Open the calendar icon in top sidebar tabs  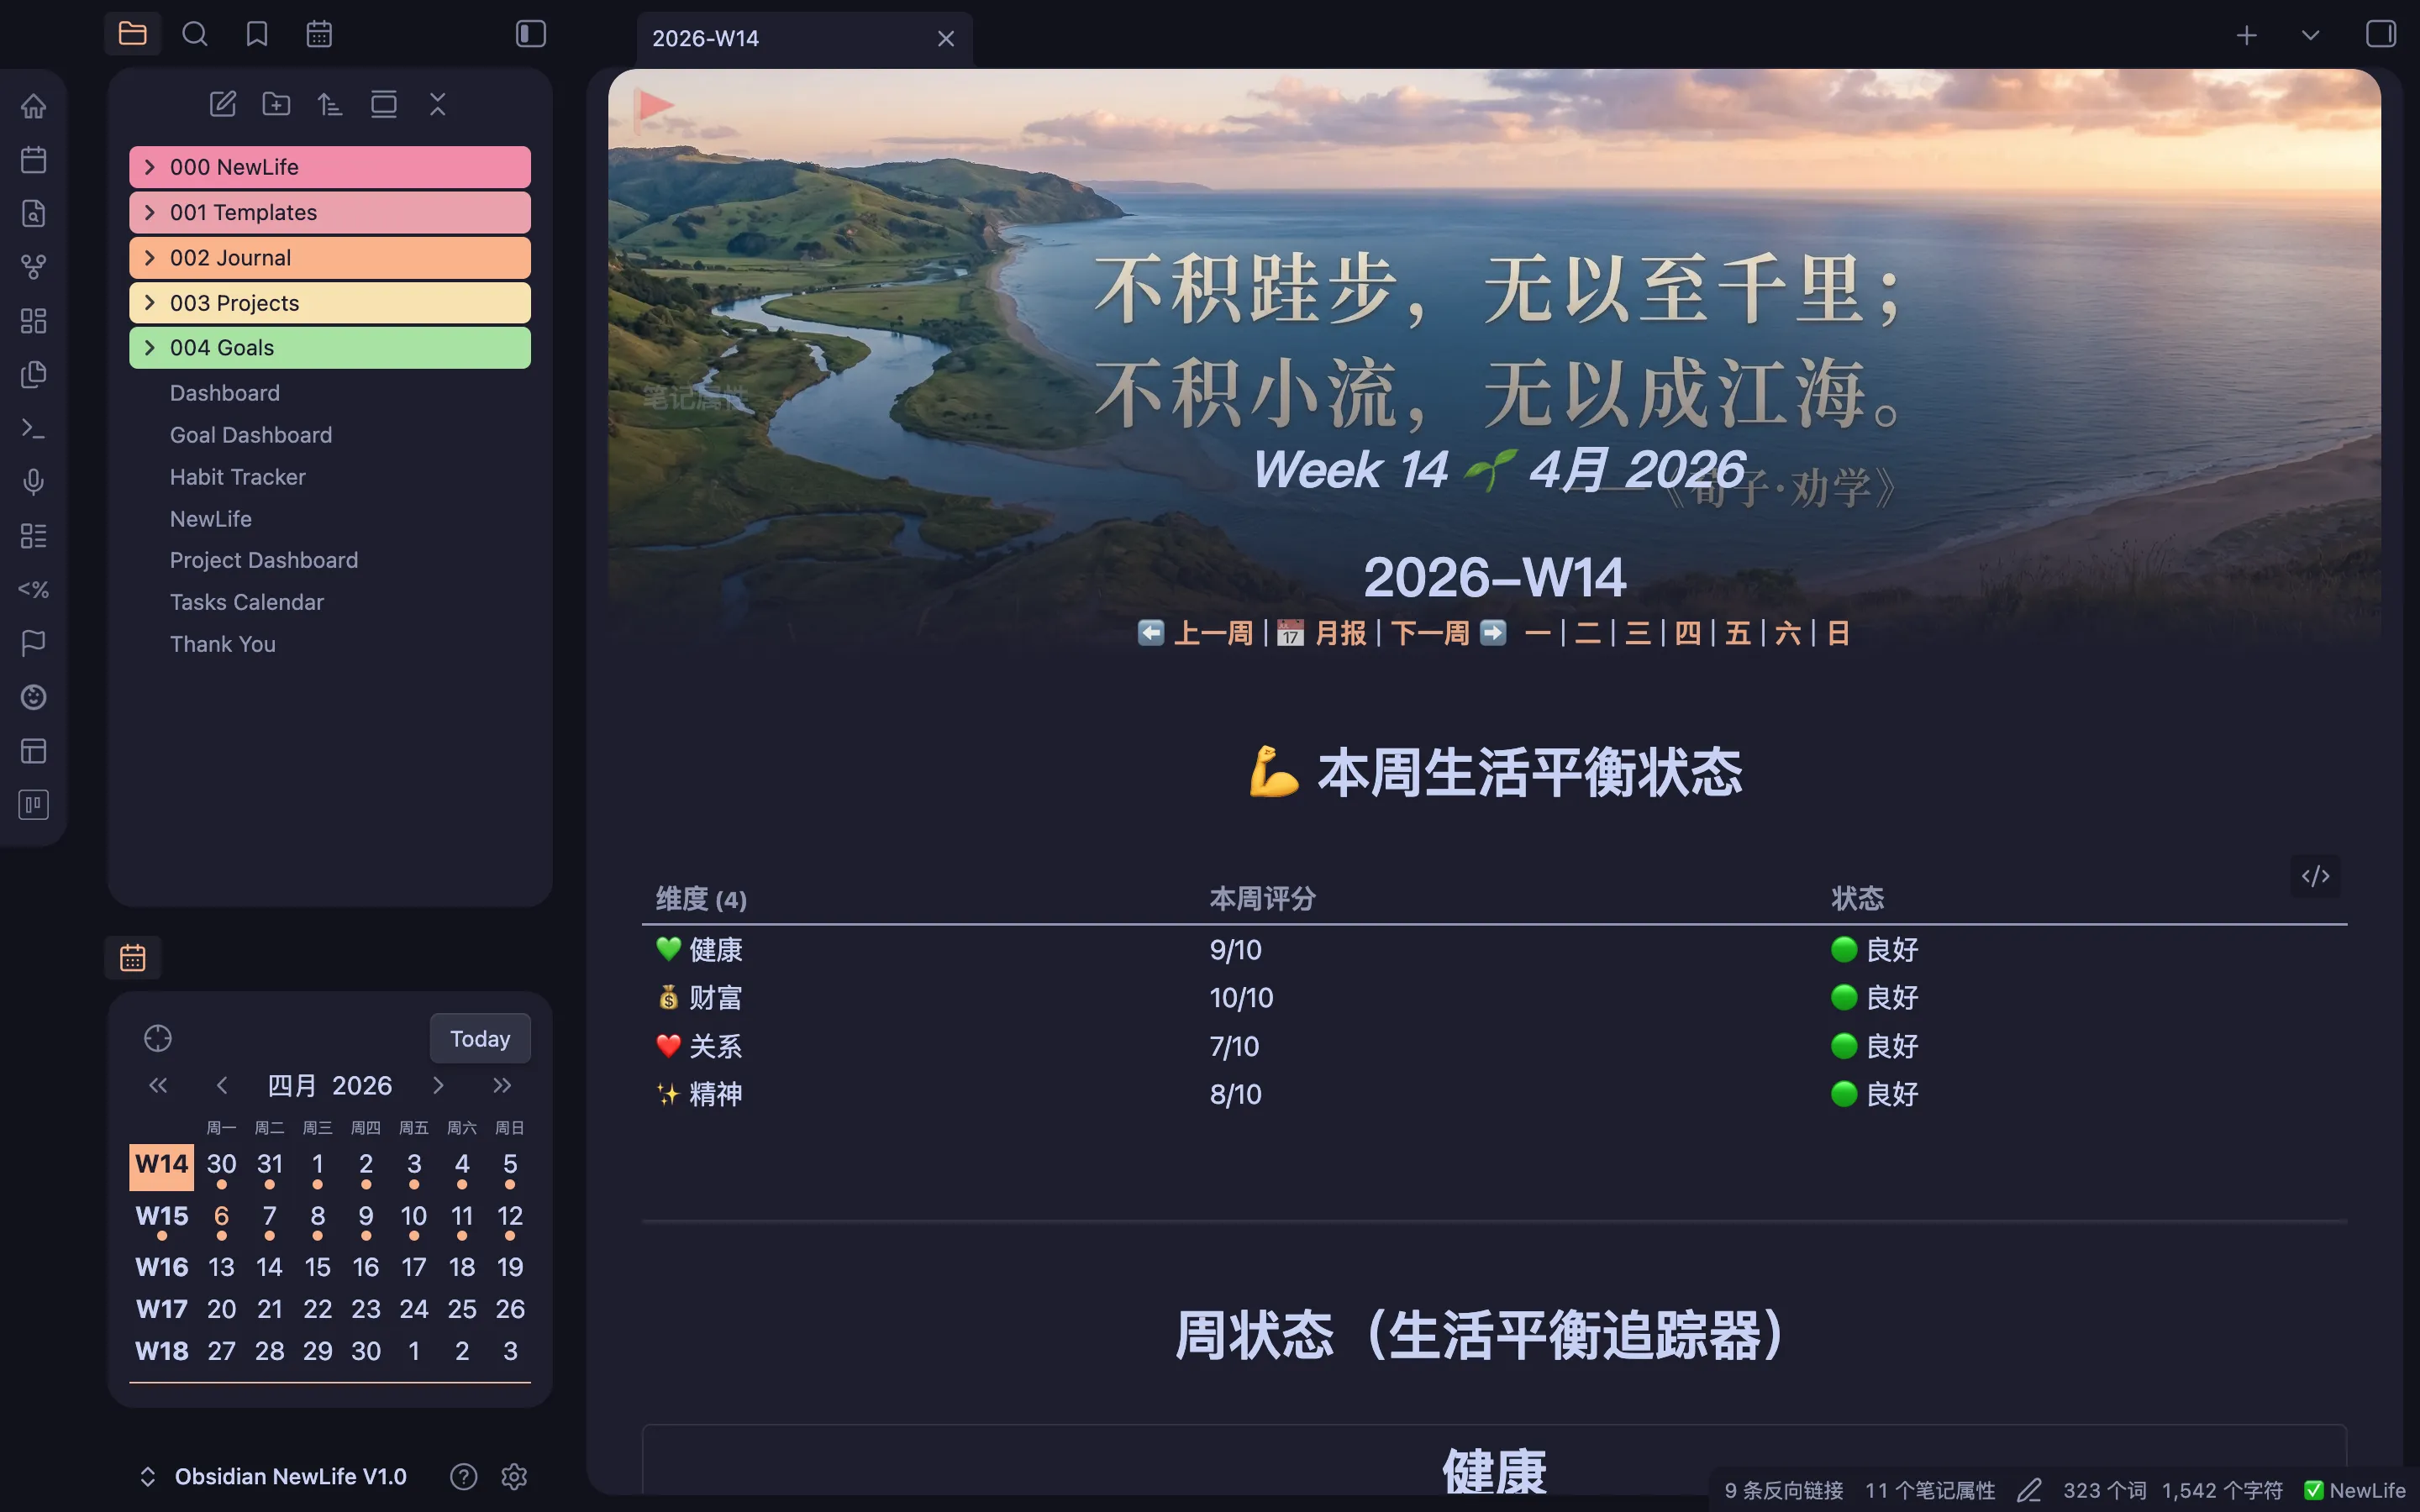pos(319,34)
